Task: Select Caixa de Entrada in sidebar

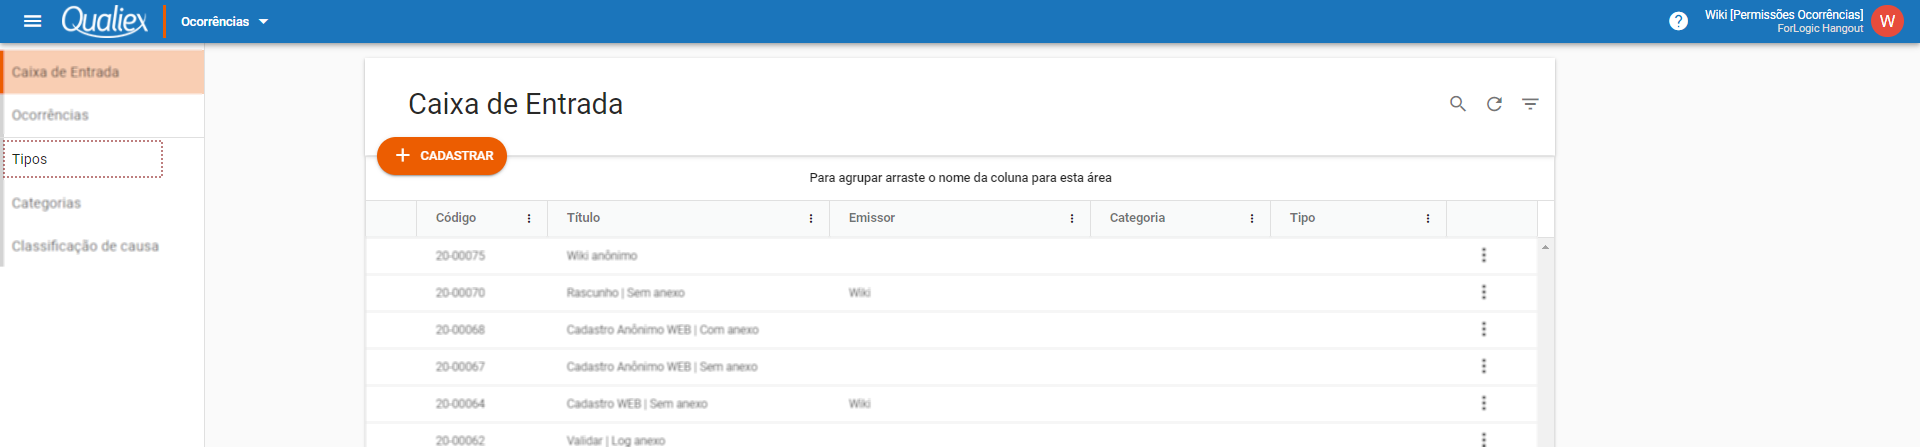Action: [103, 72]
